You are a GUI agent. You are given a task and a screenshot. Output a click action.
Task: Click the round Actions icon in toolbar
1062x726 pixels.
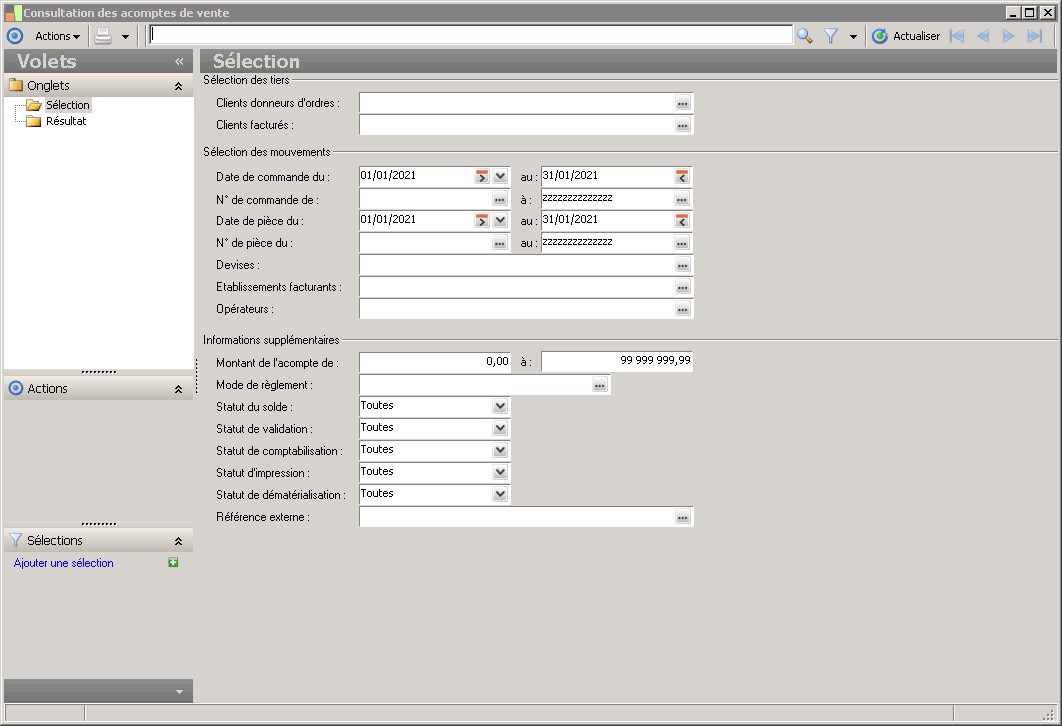pyautogui.click(x=15, y=36)
